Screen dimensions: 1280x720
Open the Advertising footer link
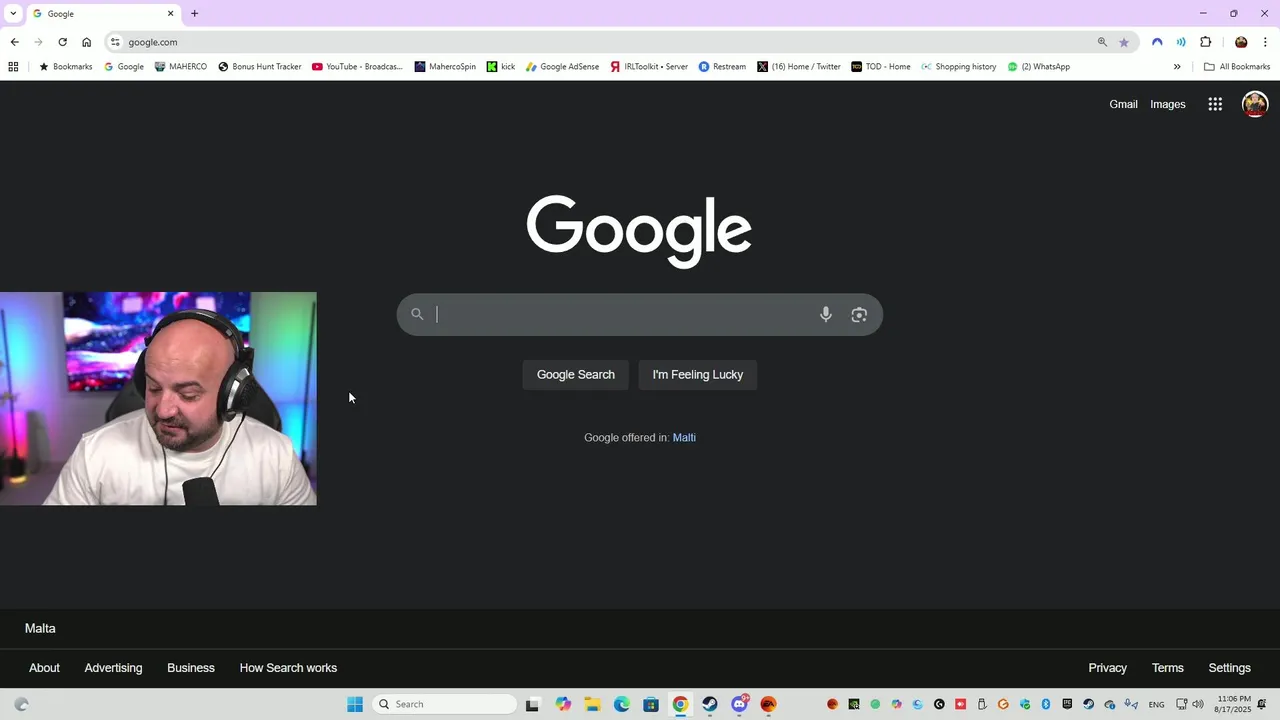pos(113,668)
